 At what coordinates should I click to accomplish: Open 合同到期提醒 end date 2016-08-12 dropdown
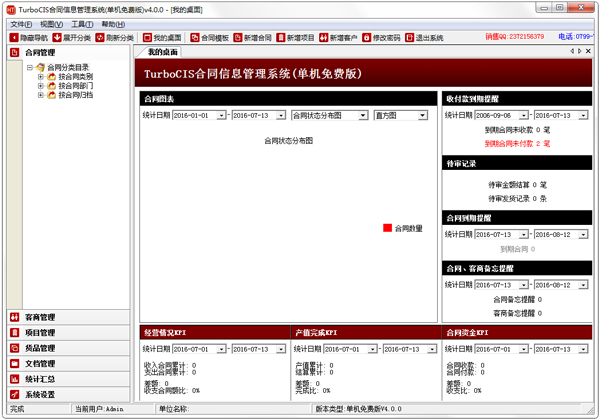click(583, 234)
